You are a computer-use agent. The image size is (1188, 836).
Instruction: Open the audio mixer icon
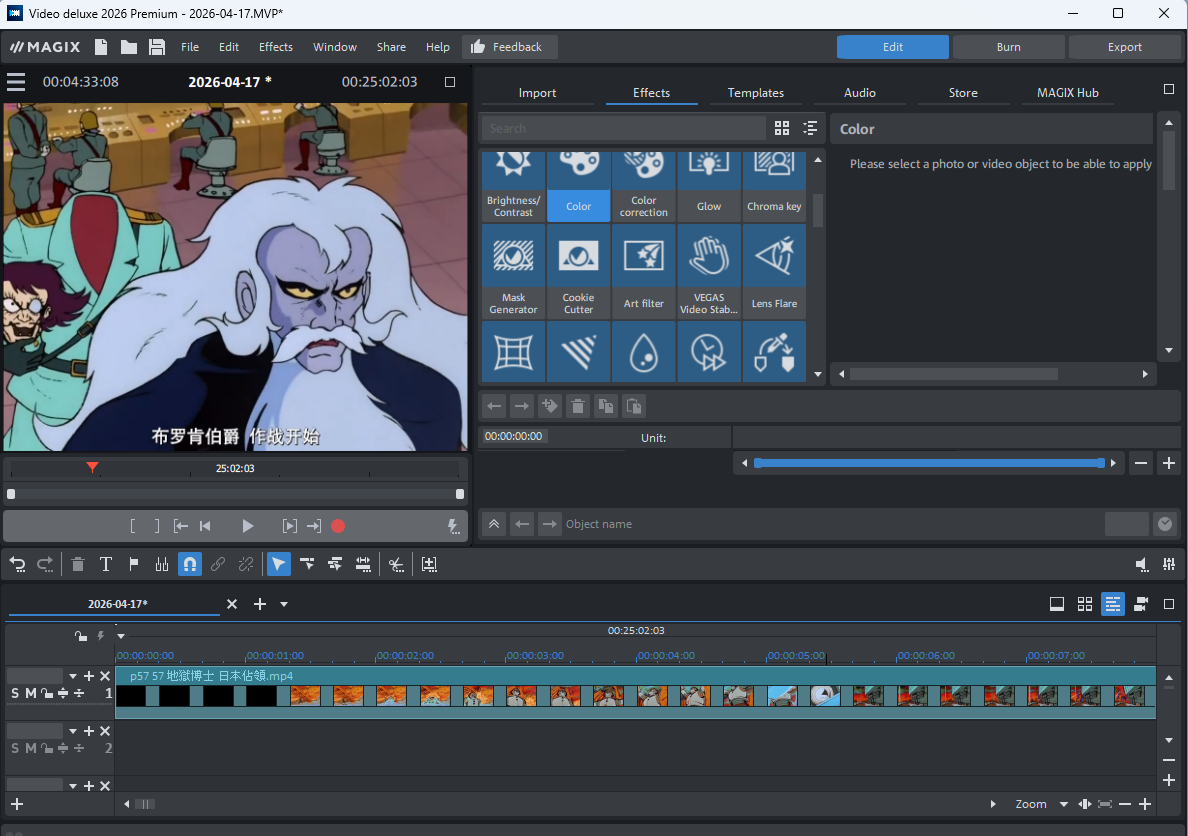[1169, 564]
